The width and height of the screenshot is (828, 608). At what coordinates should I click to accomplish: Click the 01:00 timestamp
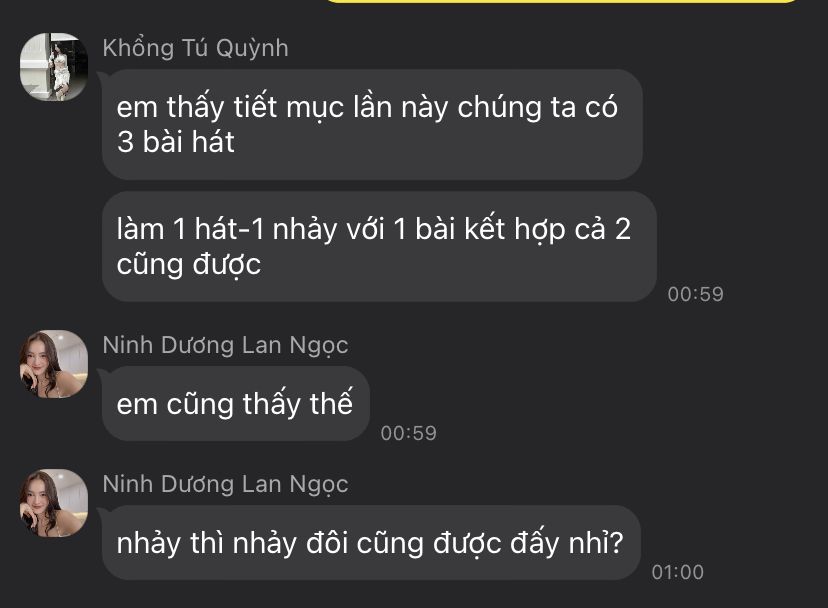point(678,572)
